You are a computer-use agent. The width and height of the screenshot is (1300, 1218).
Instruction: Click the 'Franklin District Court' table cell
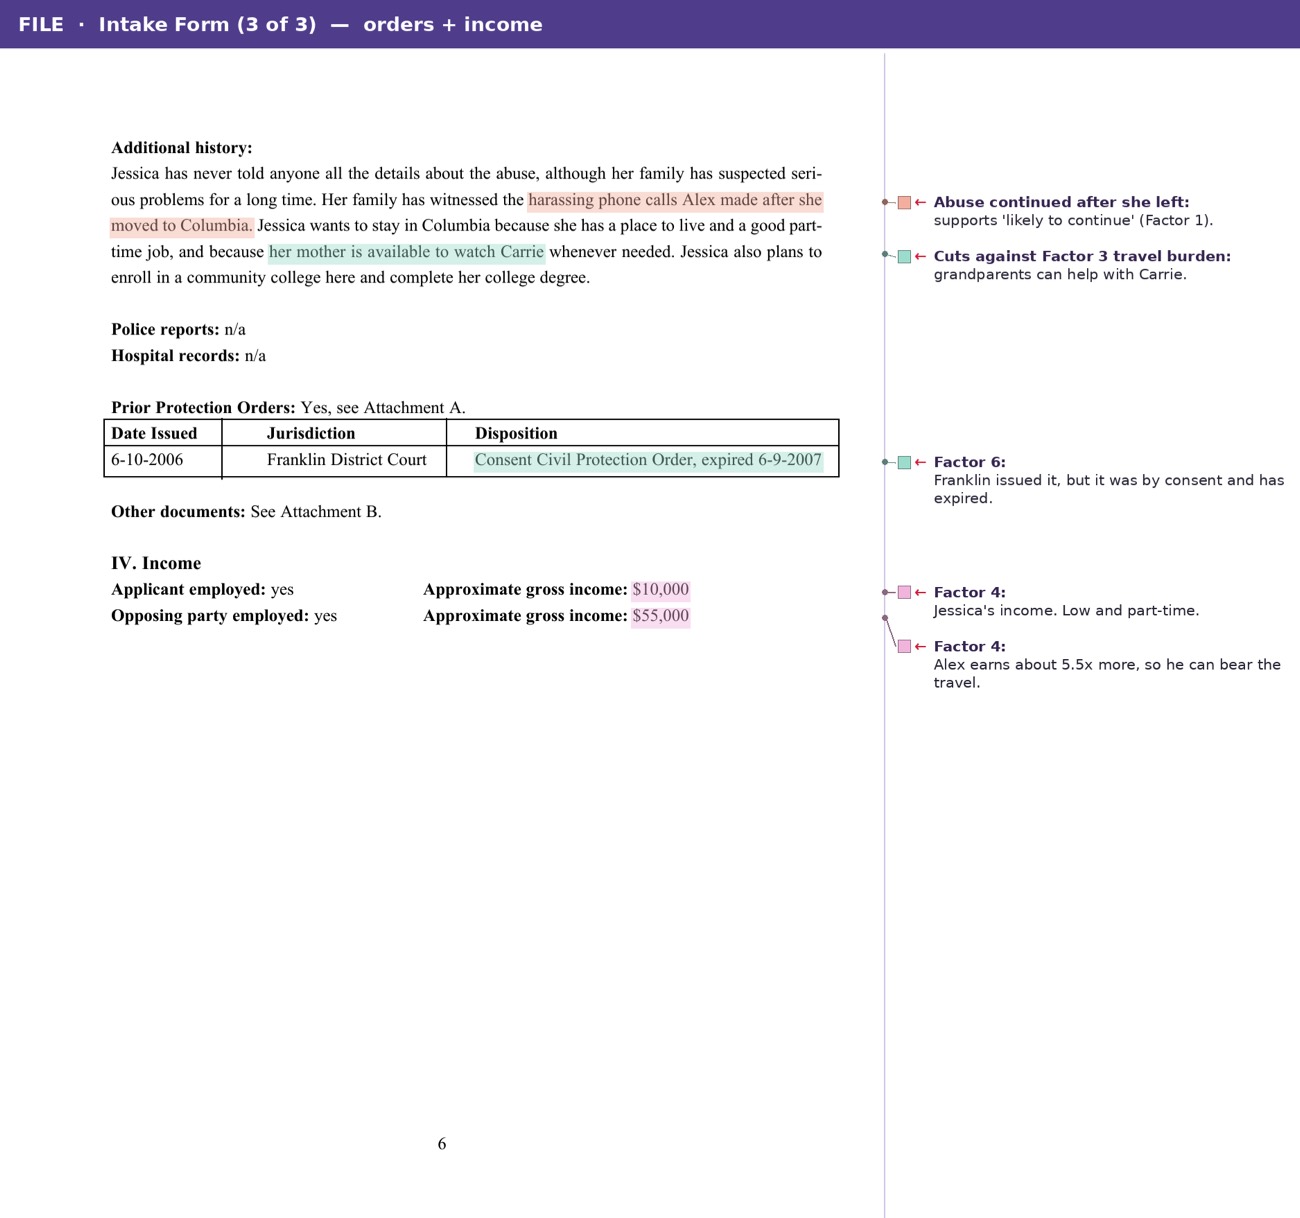click(334, 461)
